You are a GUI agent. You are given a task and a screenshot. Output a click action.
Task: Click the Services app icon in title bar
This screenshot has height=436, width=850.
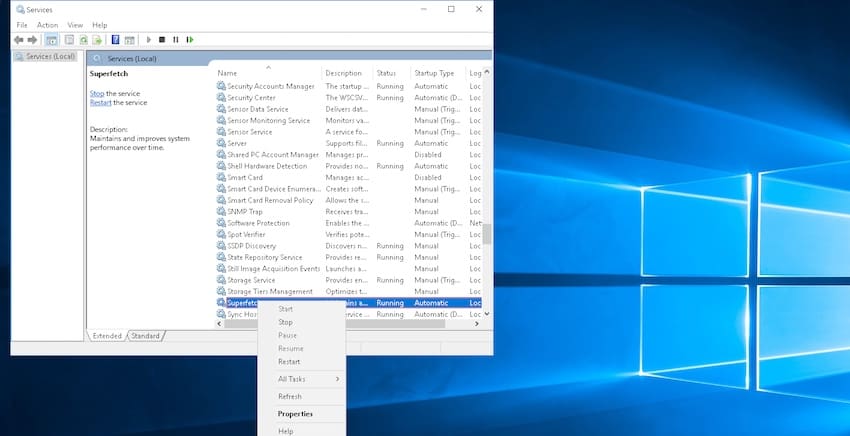21,9
